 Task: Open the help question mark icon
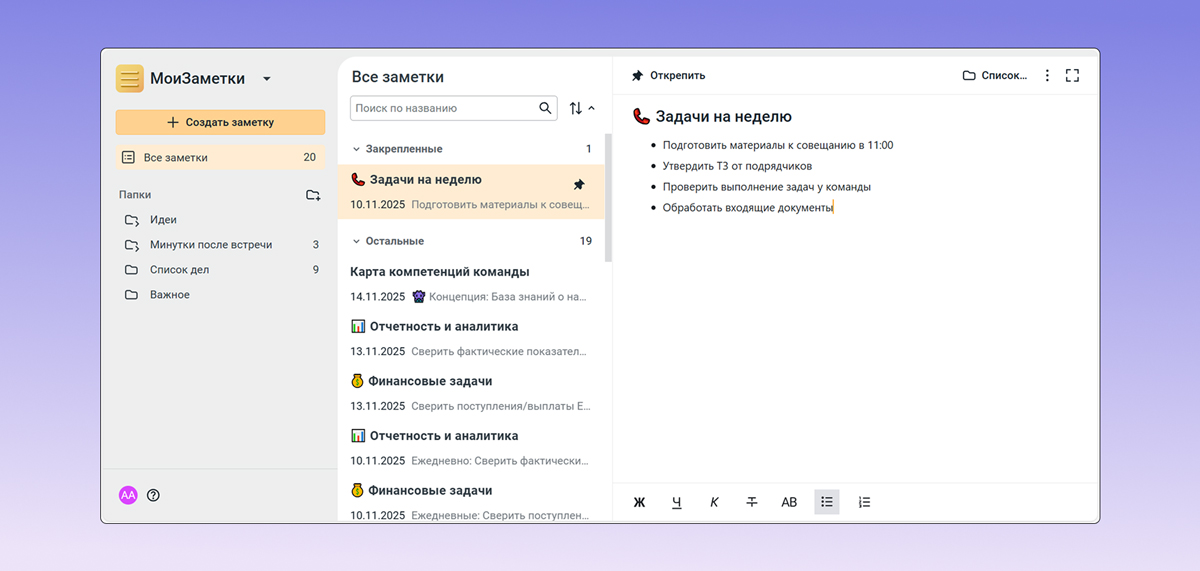153,495
